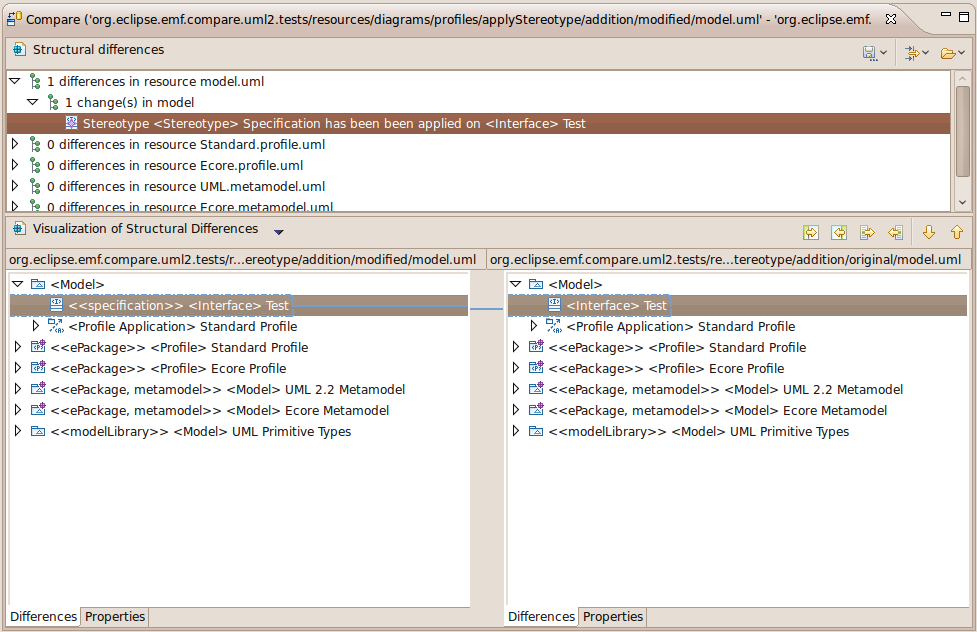Screen dimensions: 977x632
Task: Expand '0 differences in resource Ecore.profile.uml'
Action: tap(15, 165)
